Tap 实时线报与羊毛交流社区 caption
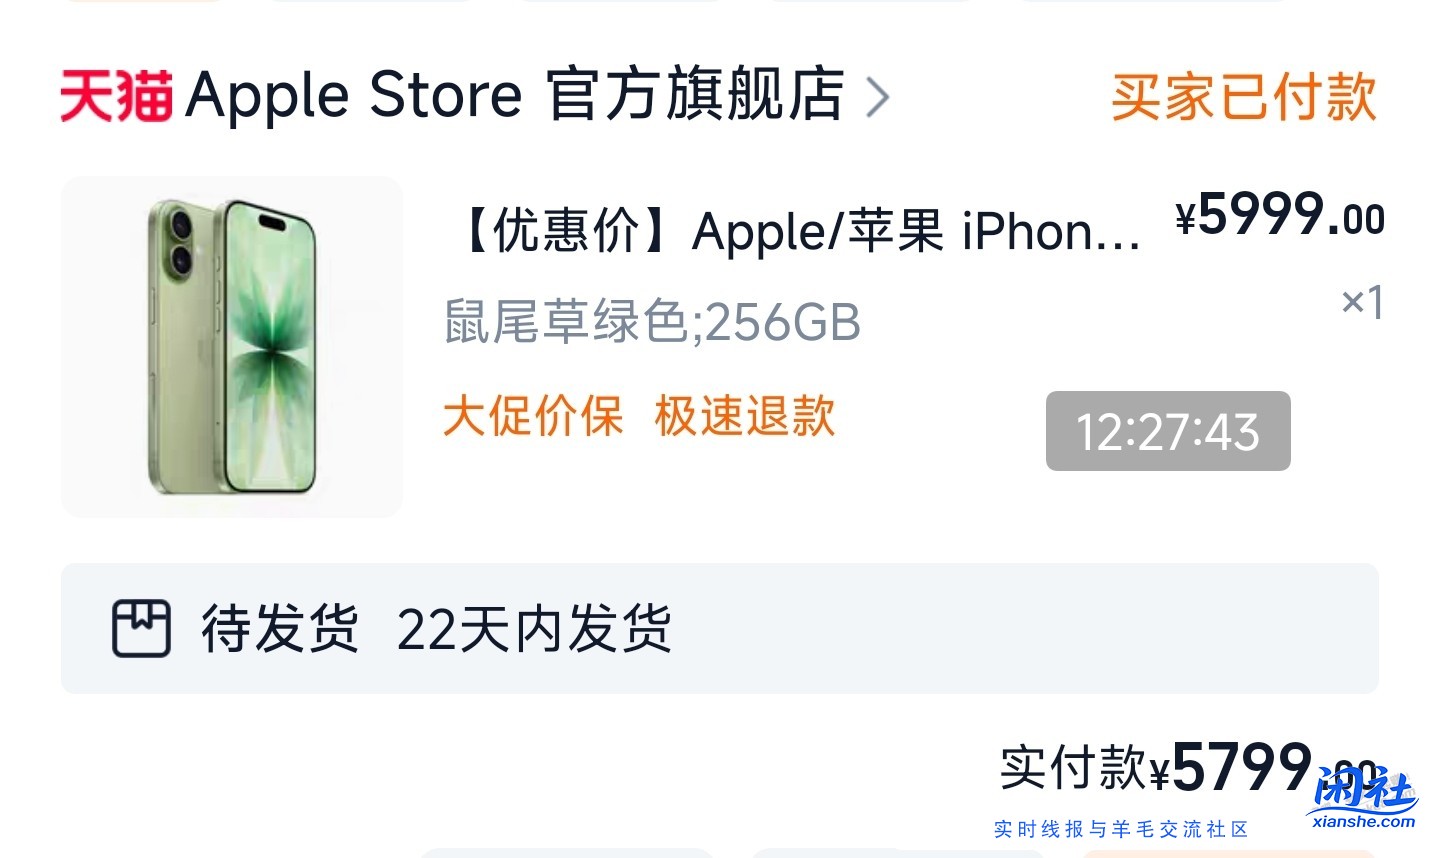Screen dimensions: 1440x858 point(1121,829)
